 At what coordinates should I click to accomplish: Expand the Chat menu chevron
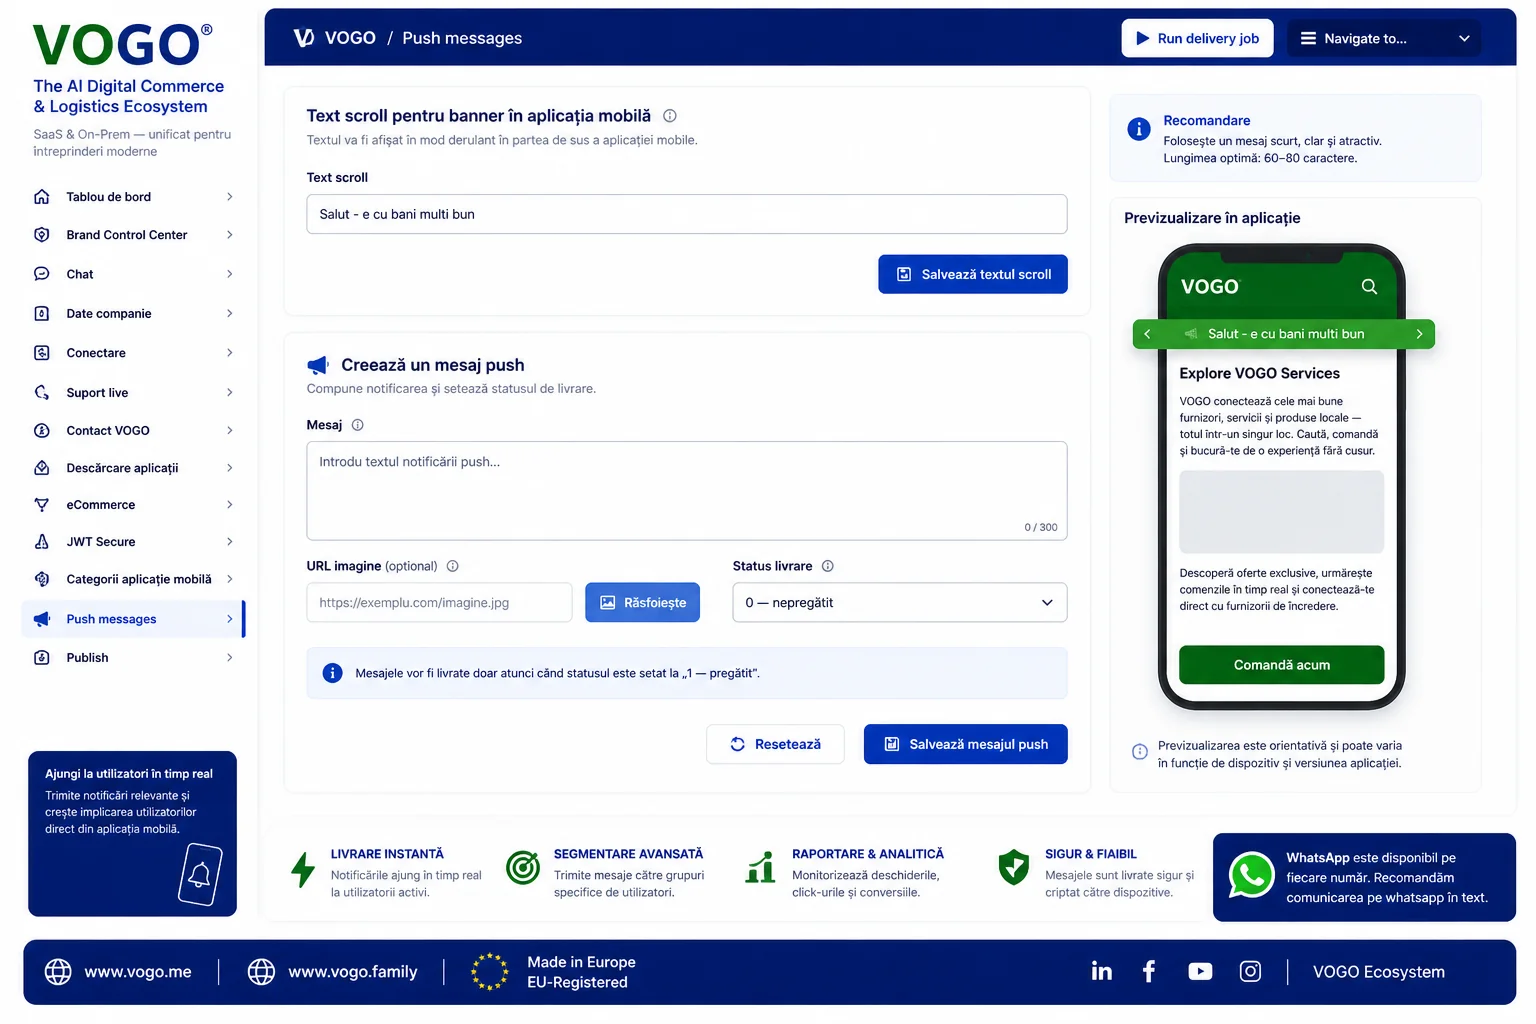click(x=229, y=274)
